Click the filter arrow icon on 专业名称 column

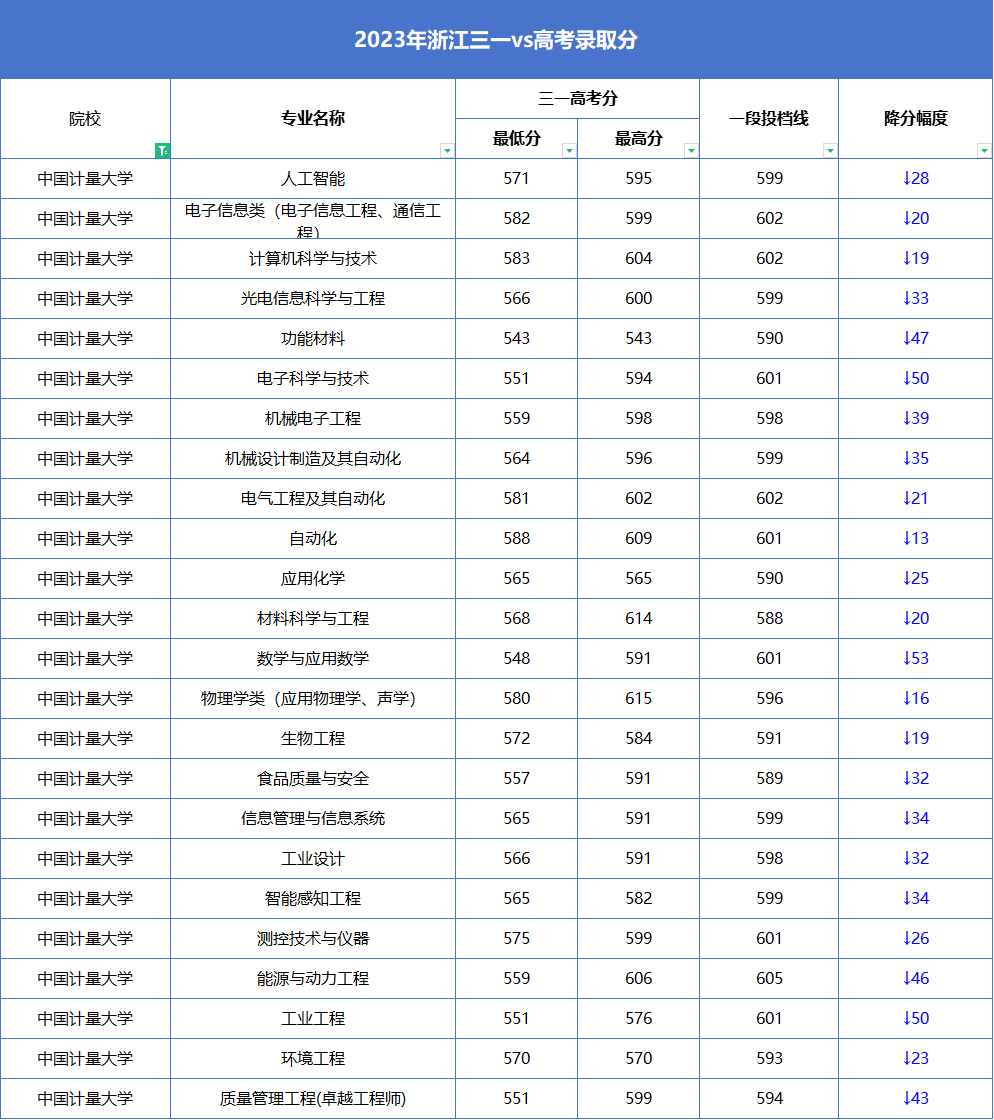448,150
